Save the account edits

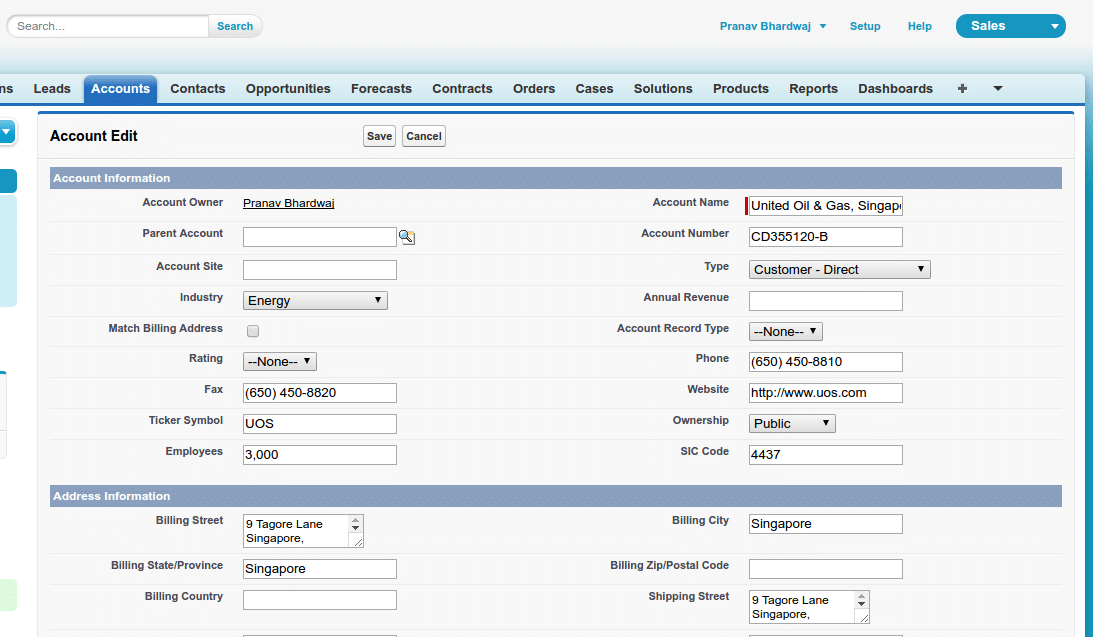[379, 136]
